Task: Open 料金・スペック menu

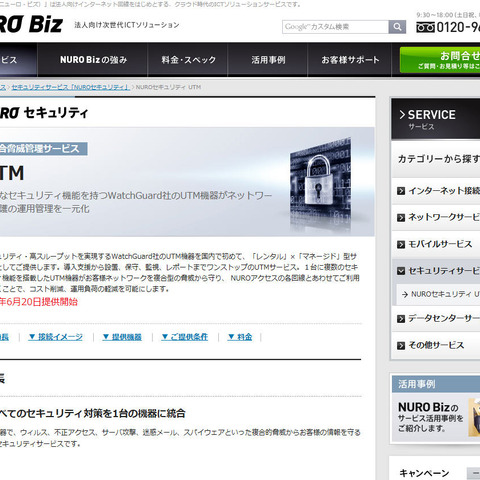Action: 188,60
